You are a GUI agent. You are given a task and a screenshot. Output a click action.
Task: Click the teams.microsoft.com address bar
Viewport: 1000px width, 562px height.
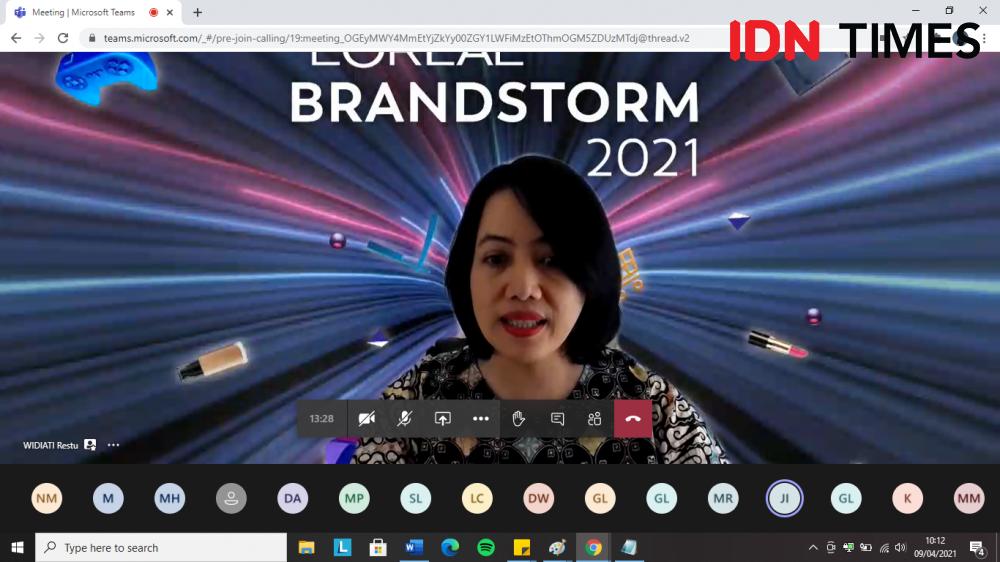coord(397,38)
